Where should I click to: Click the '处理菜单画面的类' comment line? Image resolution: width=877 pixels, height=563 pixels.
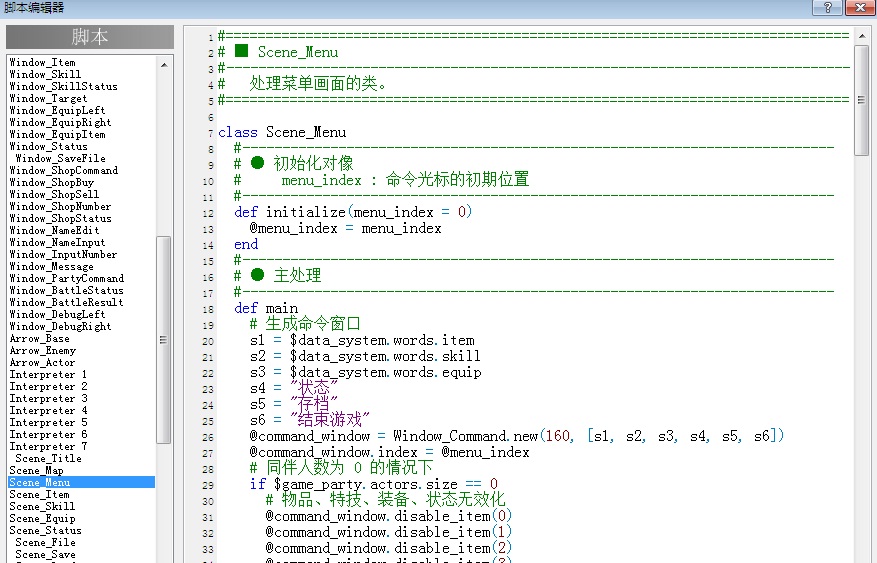(303, 84)
